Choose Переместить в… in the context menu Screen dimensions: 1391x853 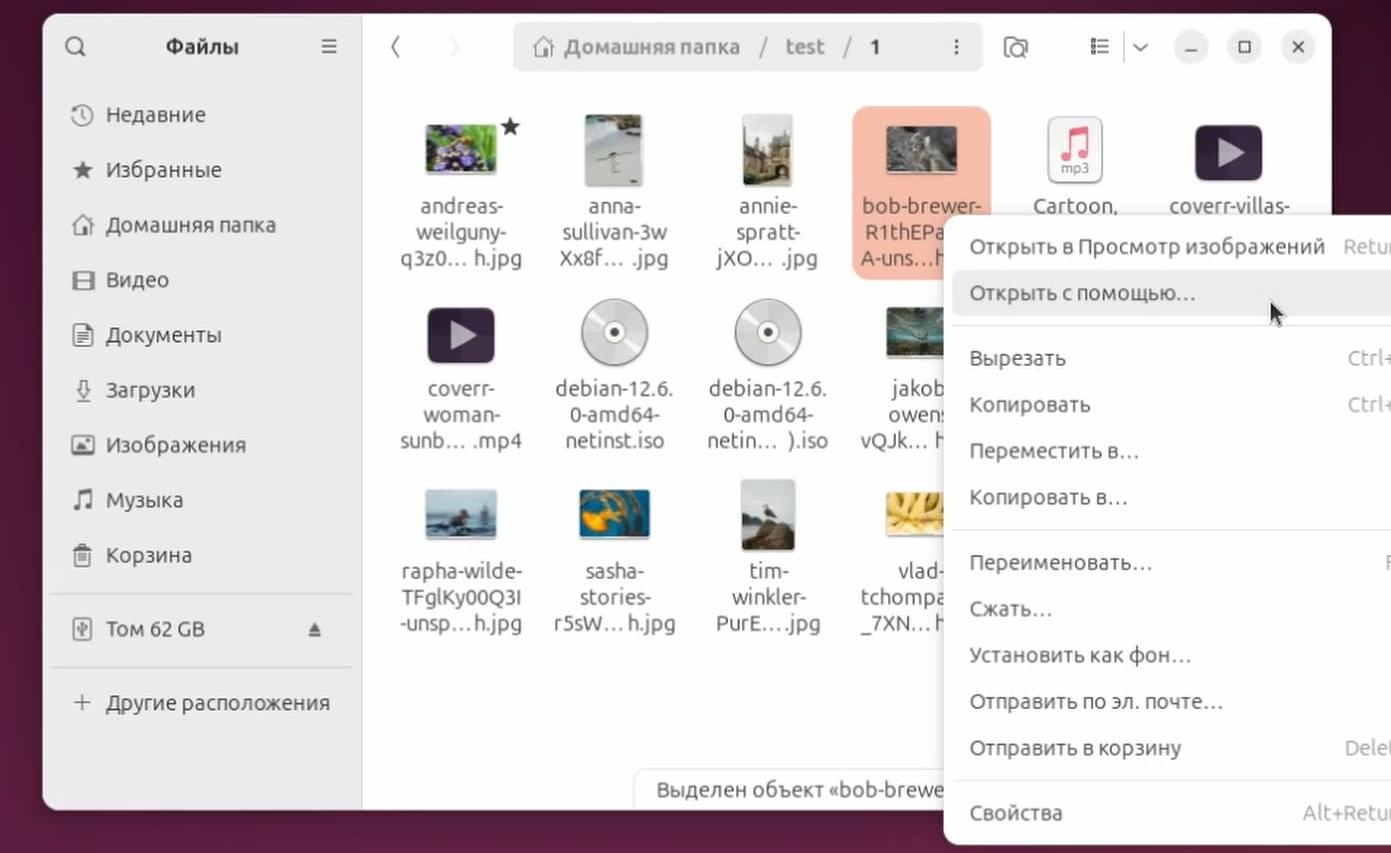(x=1171, y=451)
